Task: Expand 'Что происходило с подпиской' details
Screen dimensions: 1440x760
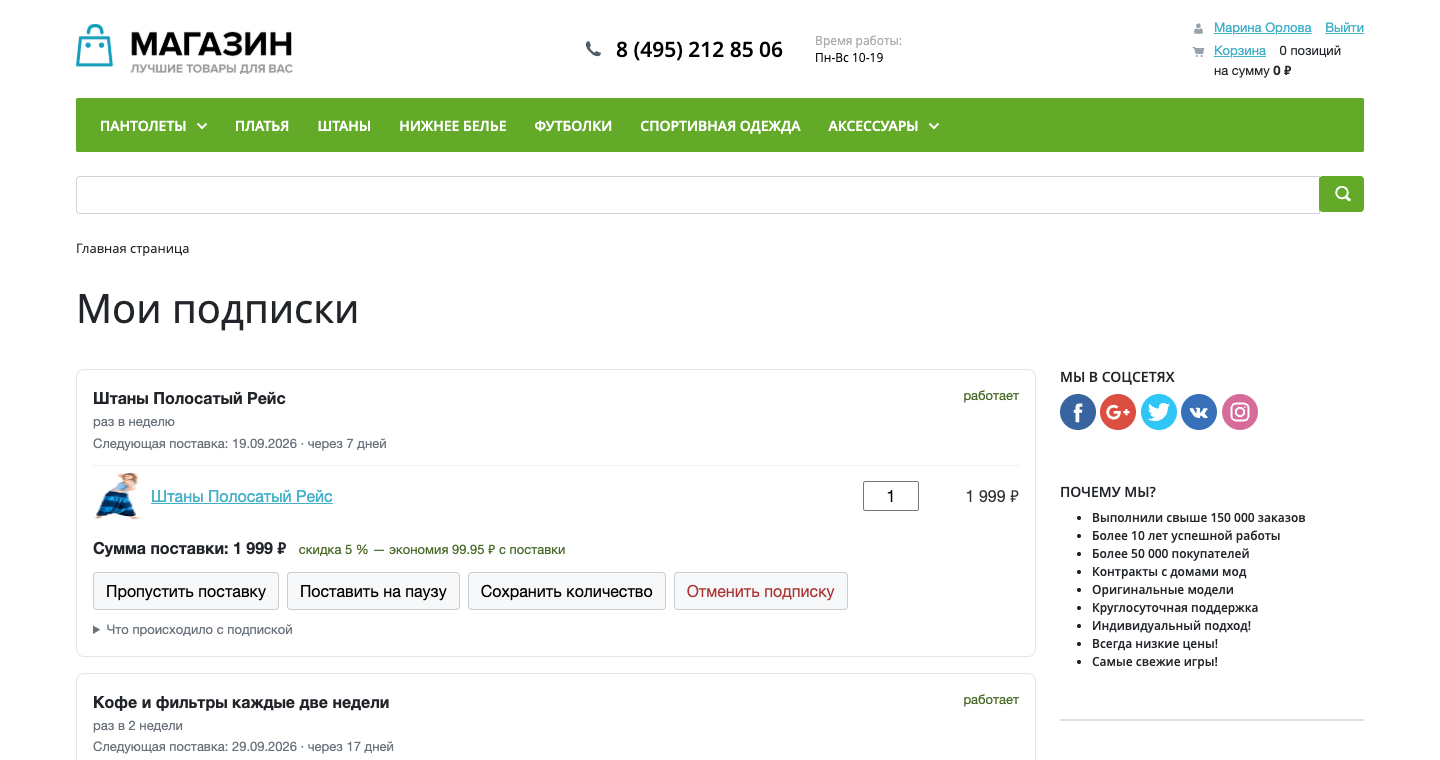Action: [x=193, y=630]
